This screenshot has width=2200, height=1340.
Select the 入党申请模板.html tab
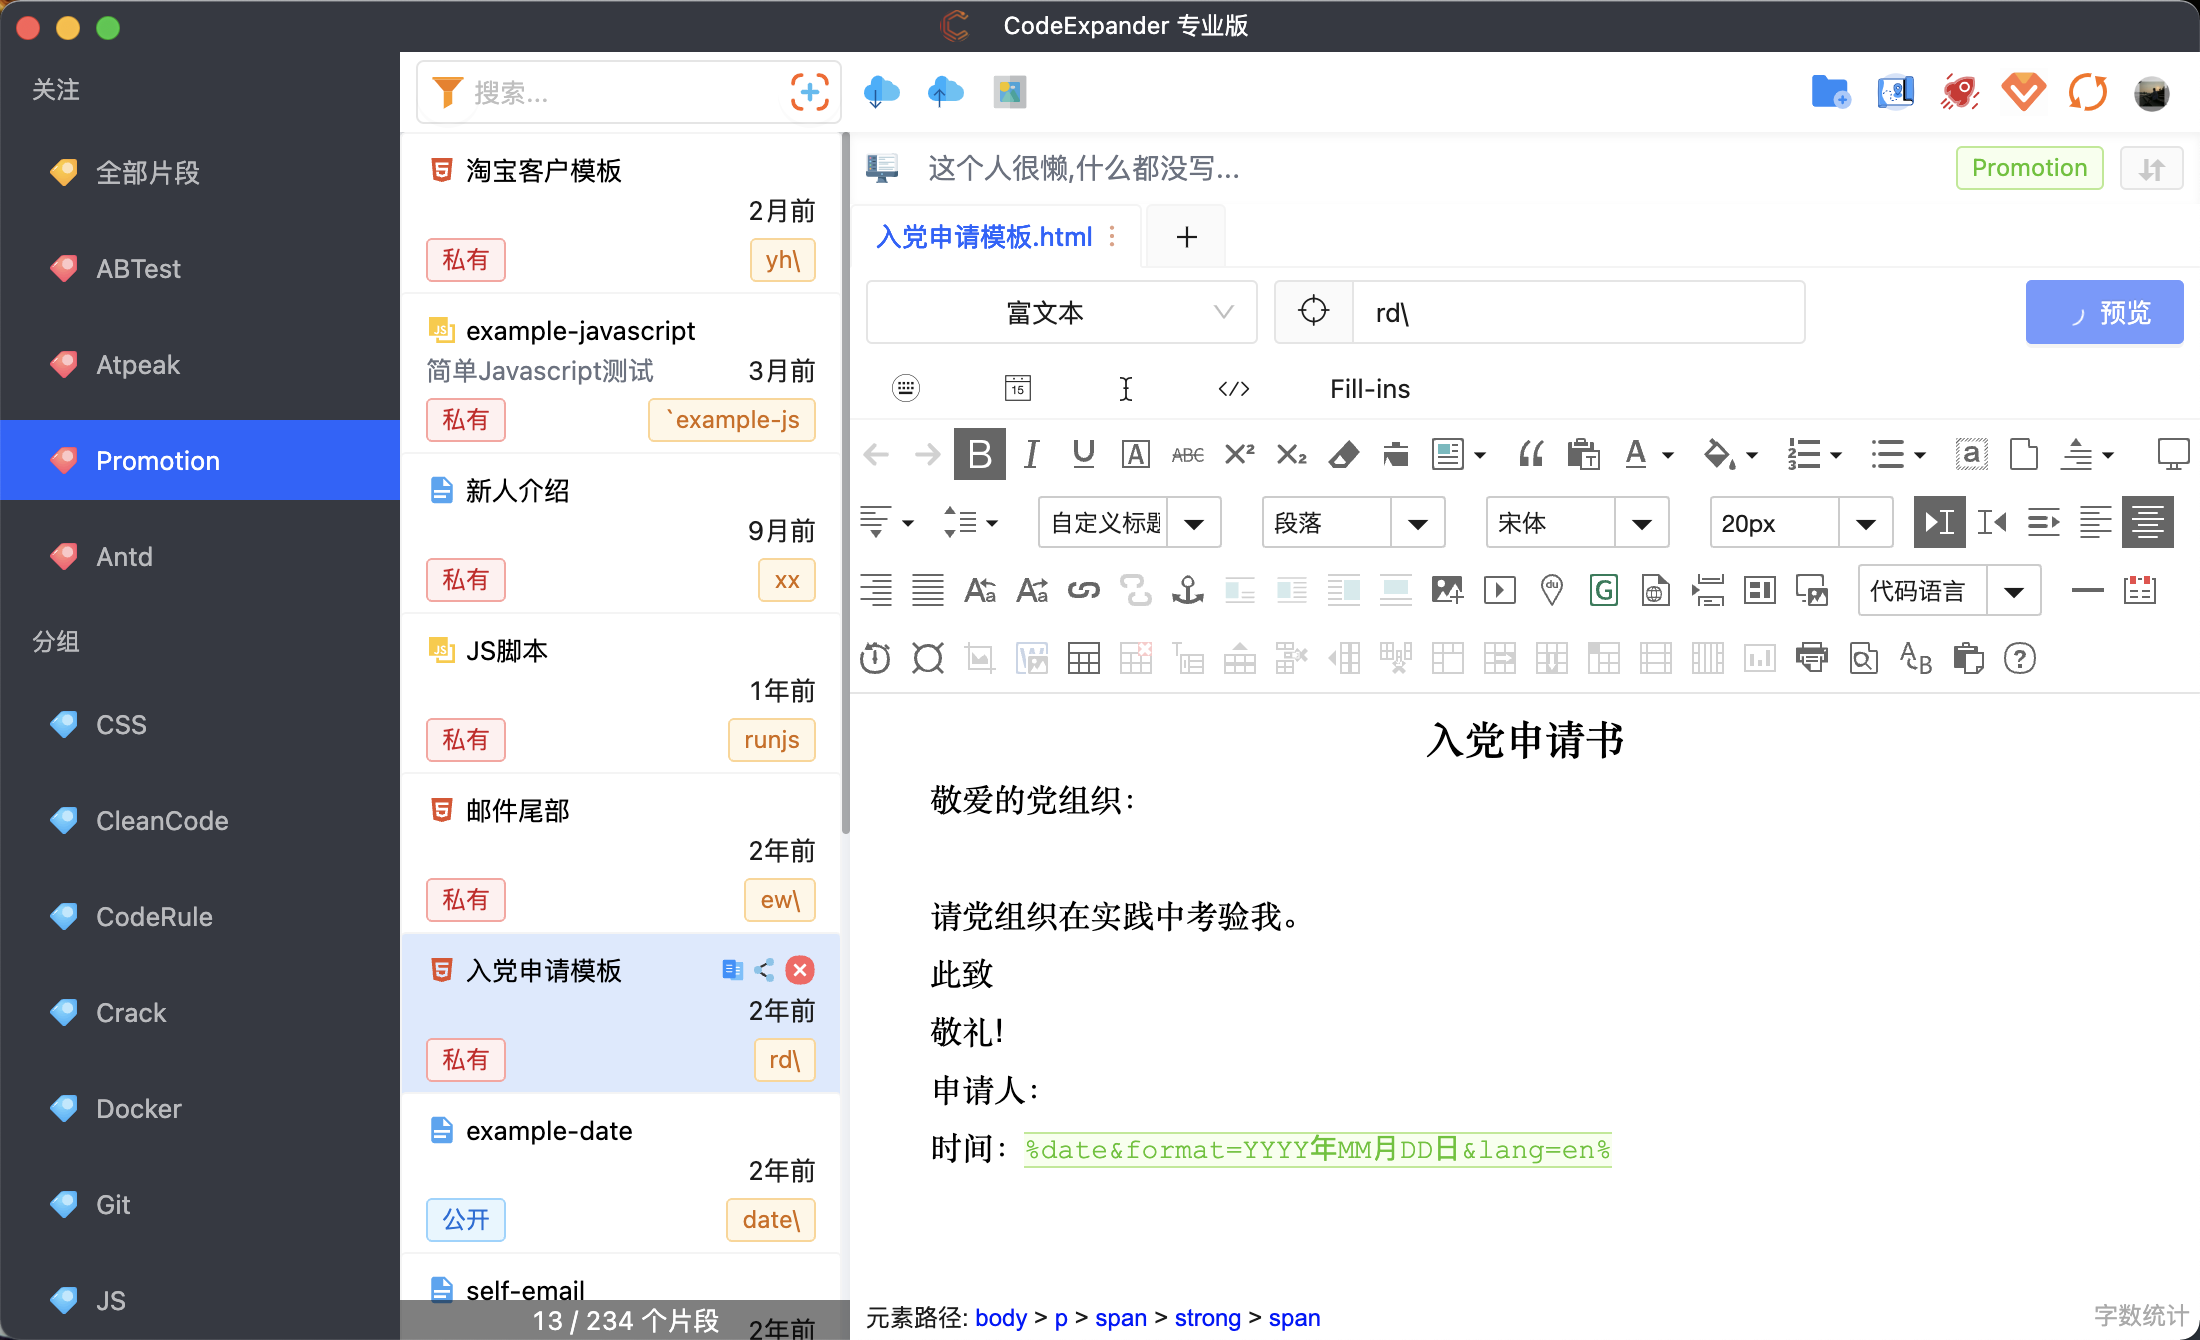coord(984,237)
